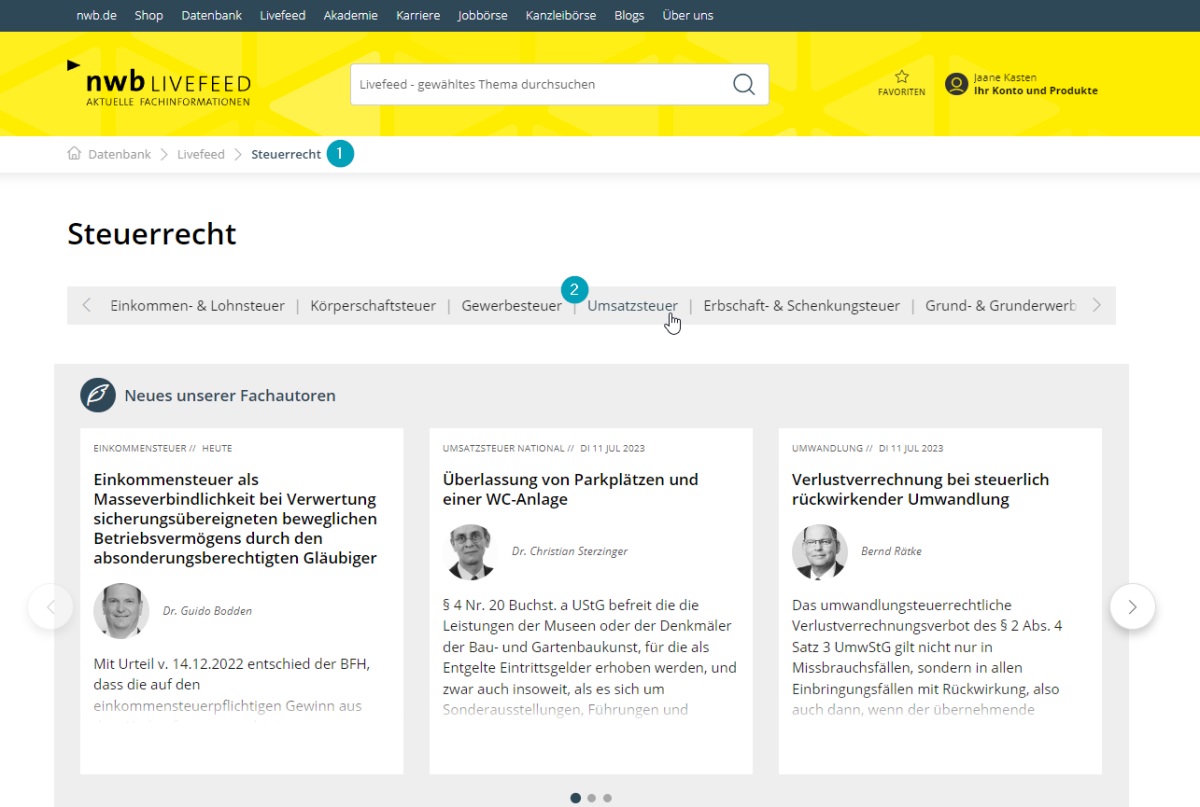Open article Überlassung von Parkplätzen
The height and width of the screenshot is (807, 1200).
[x=570, y=489]
